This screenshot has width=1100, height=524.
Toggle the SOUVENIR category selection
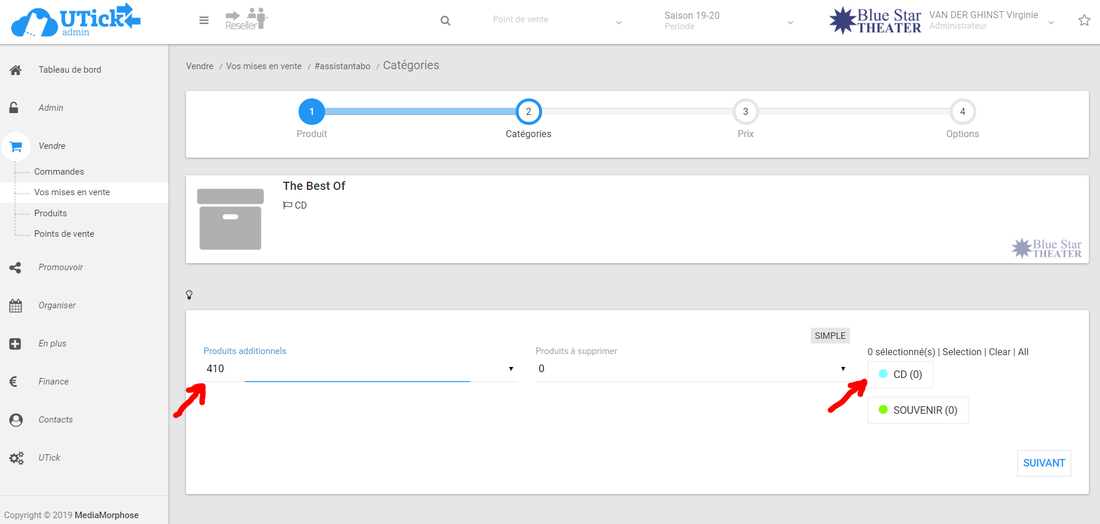(917, 410)
